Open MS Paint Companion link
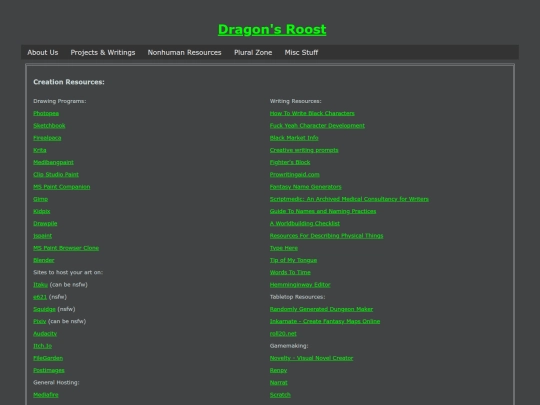The image size is (540, 405). (62, 187)
